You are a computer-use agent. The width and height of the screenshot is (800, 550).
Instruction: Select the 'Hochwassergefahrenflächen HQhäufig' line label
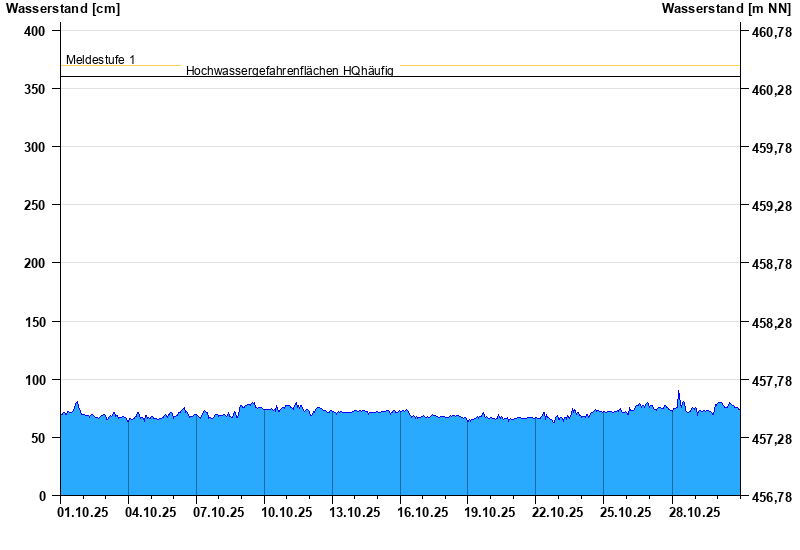290,71
